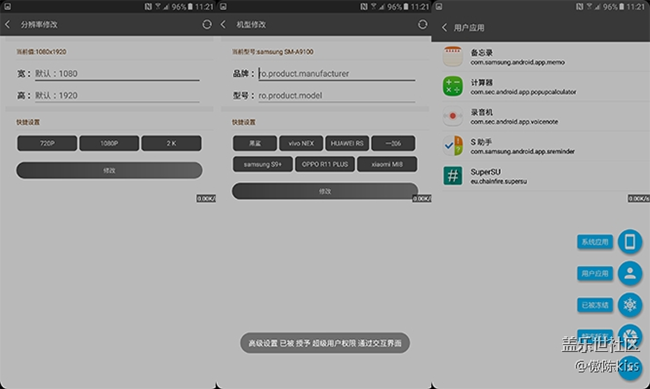Screen dimensions: 650x389
Task: Tap the 用户应用 label button
Action: click(595, 273)
